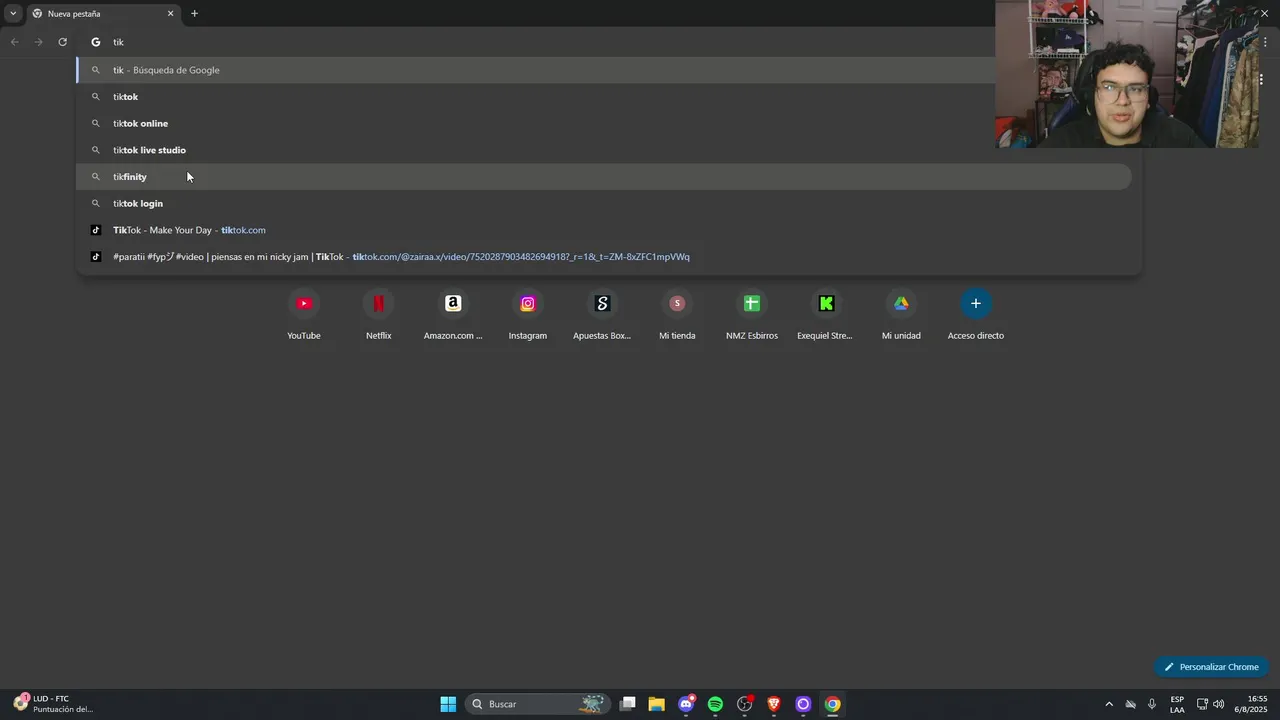Image resolution: width=1280 pixels, height=720 pixels.
Task: Select the 'tiktok online' suggestion
Action: click(x=604, y=123)
